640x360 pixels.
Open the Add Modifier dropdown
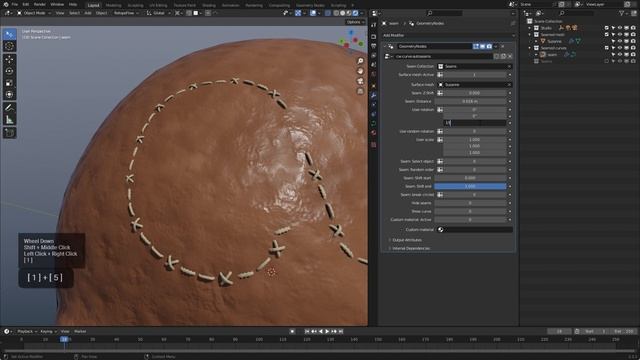(448, 36)
